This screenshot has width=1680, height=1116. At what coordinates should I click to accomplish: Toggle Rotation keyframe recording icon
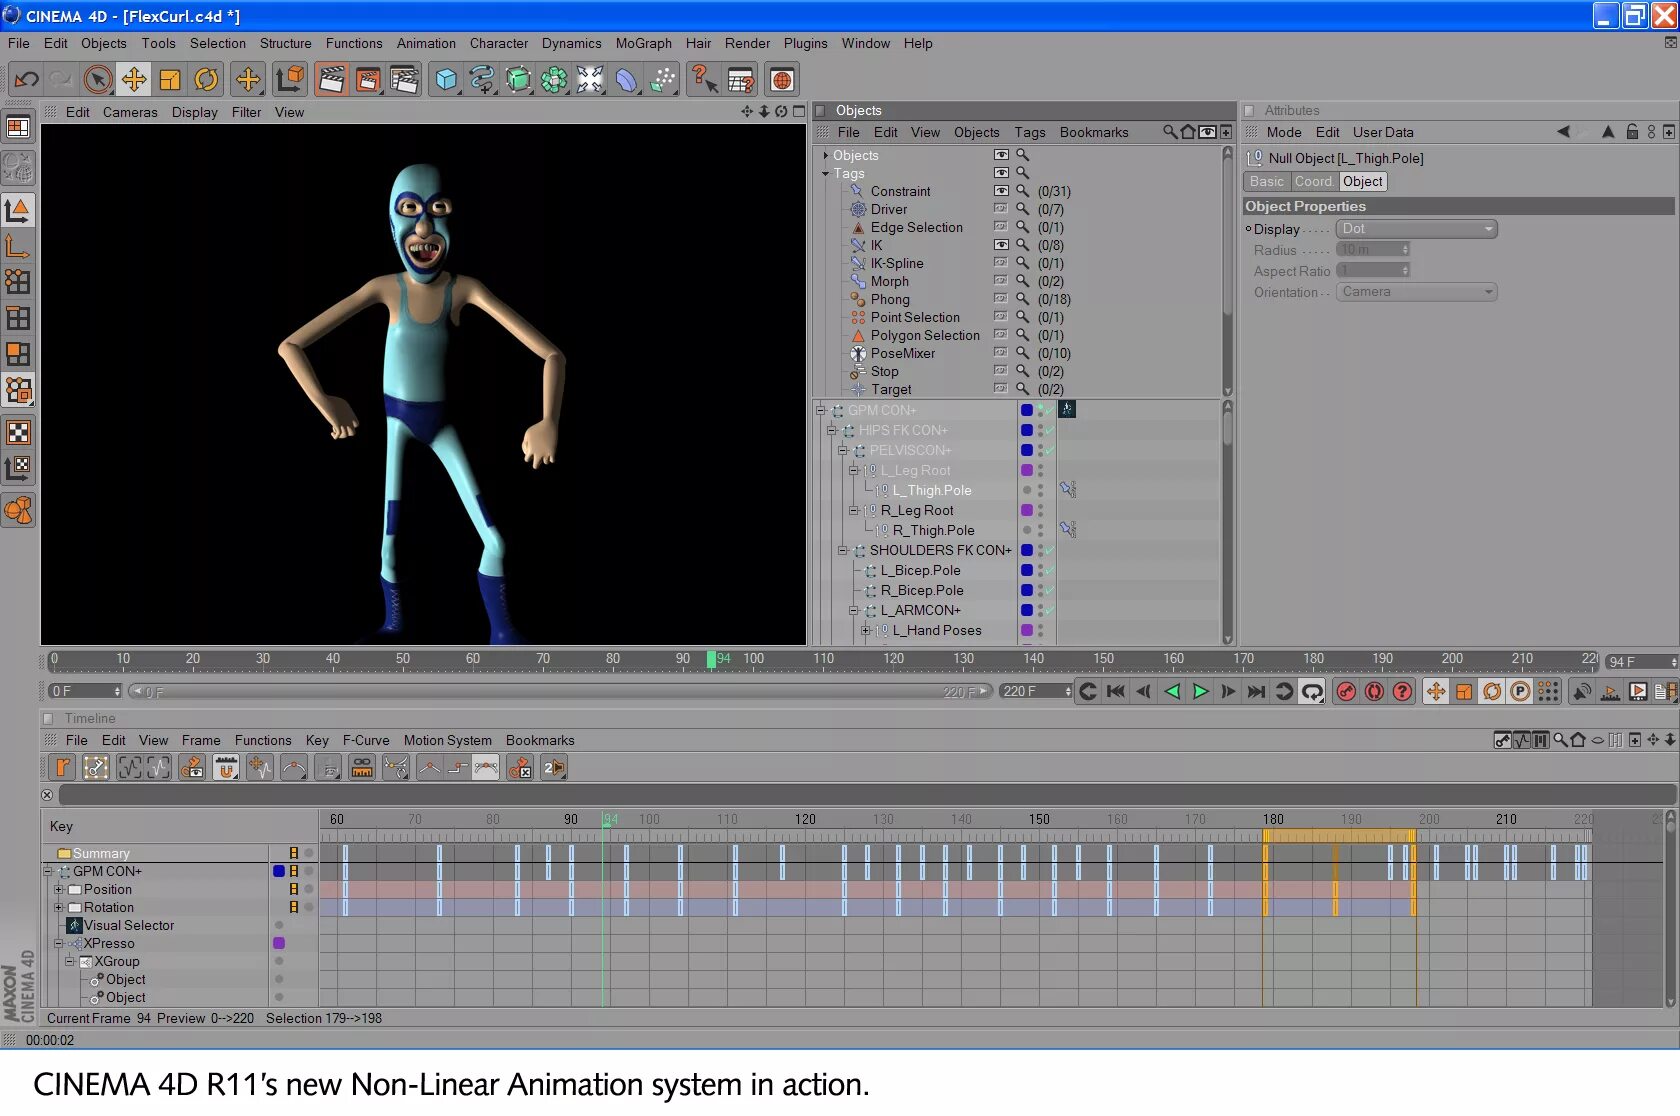(1492, 691)
